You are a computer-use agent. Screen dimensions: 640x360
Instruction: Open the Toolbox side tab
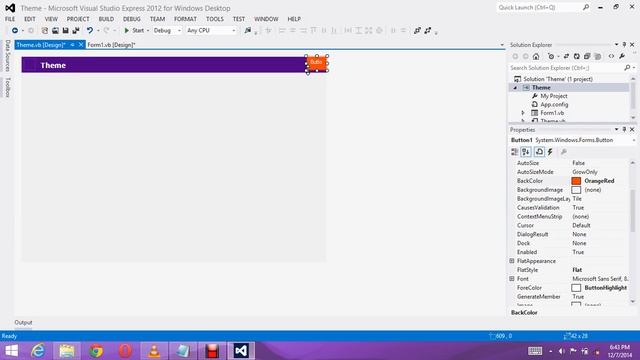(7, 87)
